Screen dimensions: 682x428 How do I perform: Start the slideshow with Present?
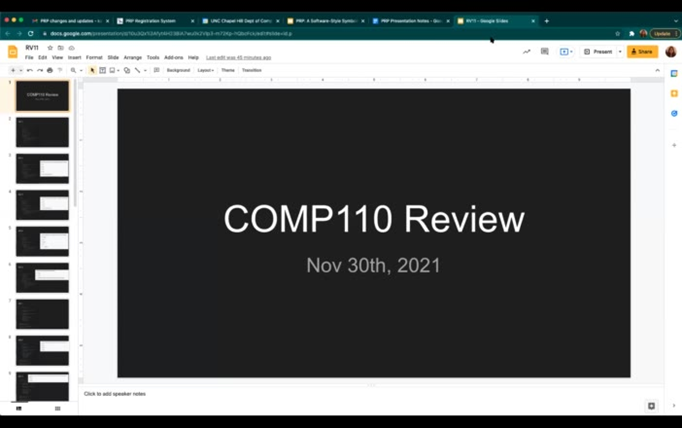598,52
